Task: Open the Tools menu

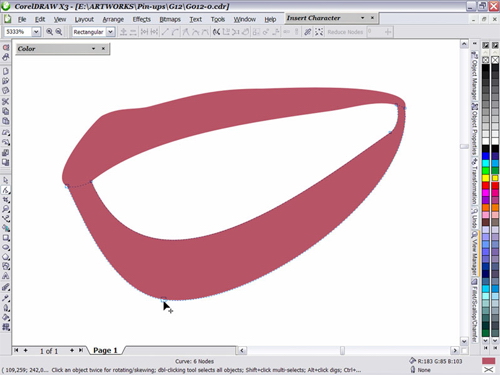Action: [x=218, y=19]
